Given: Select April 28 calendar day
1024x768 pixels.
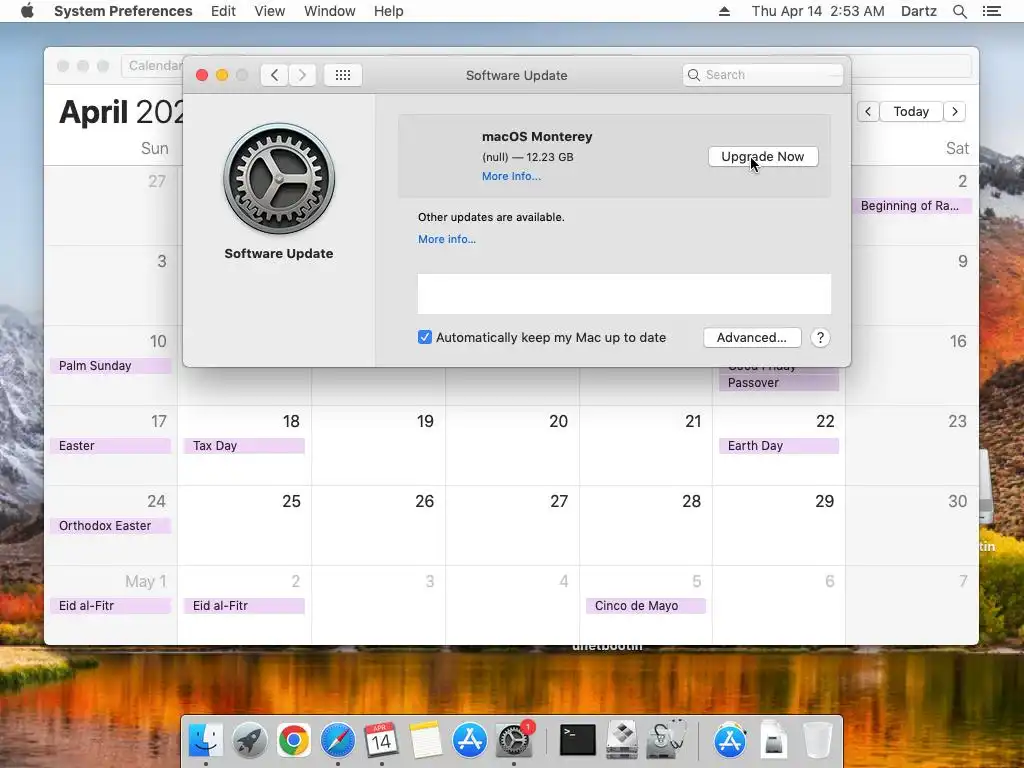Looking at the screenshot, I should pos(646,526).
